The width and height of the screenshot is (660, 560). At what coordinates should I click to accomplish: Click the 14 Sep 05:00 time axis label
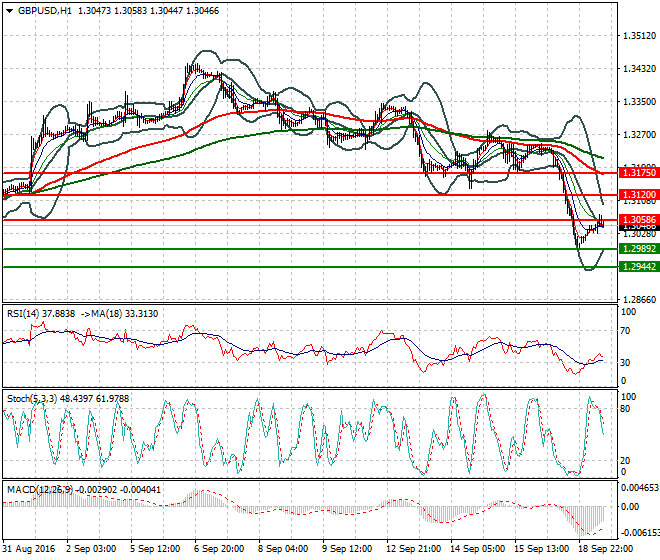pyautogui.click(x=477, y=549)
